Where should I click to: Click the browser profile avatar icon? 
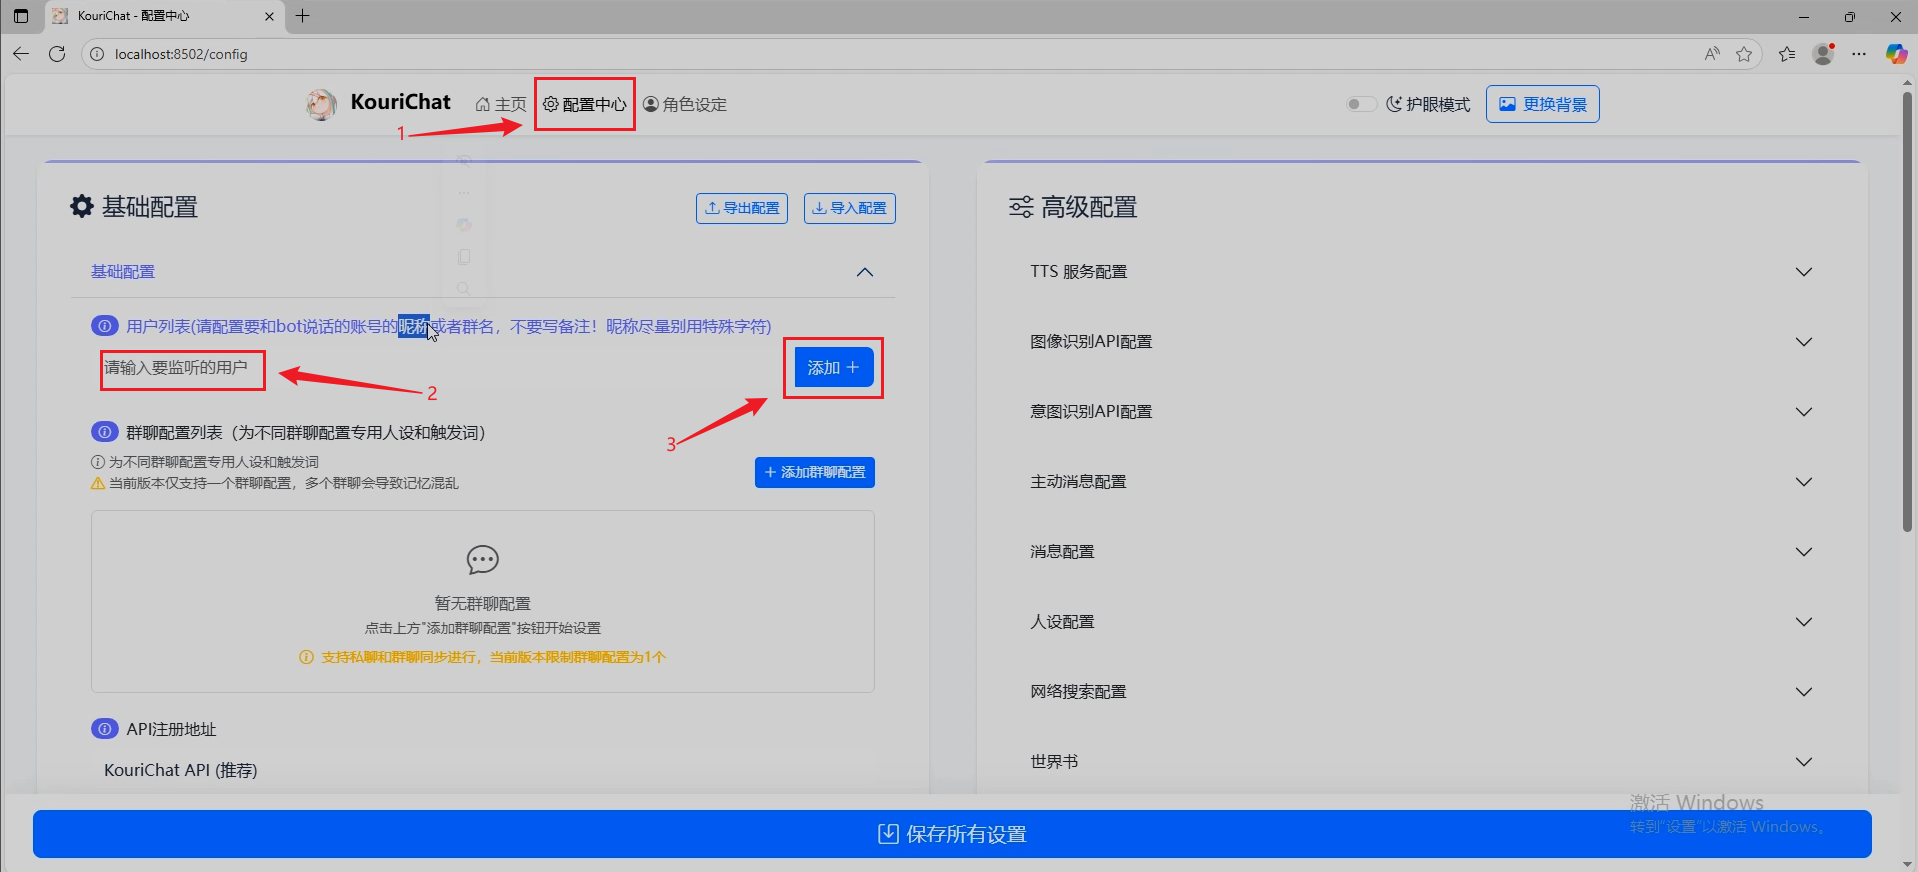pyautogui.click(x=1823, y=54)
